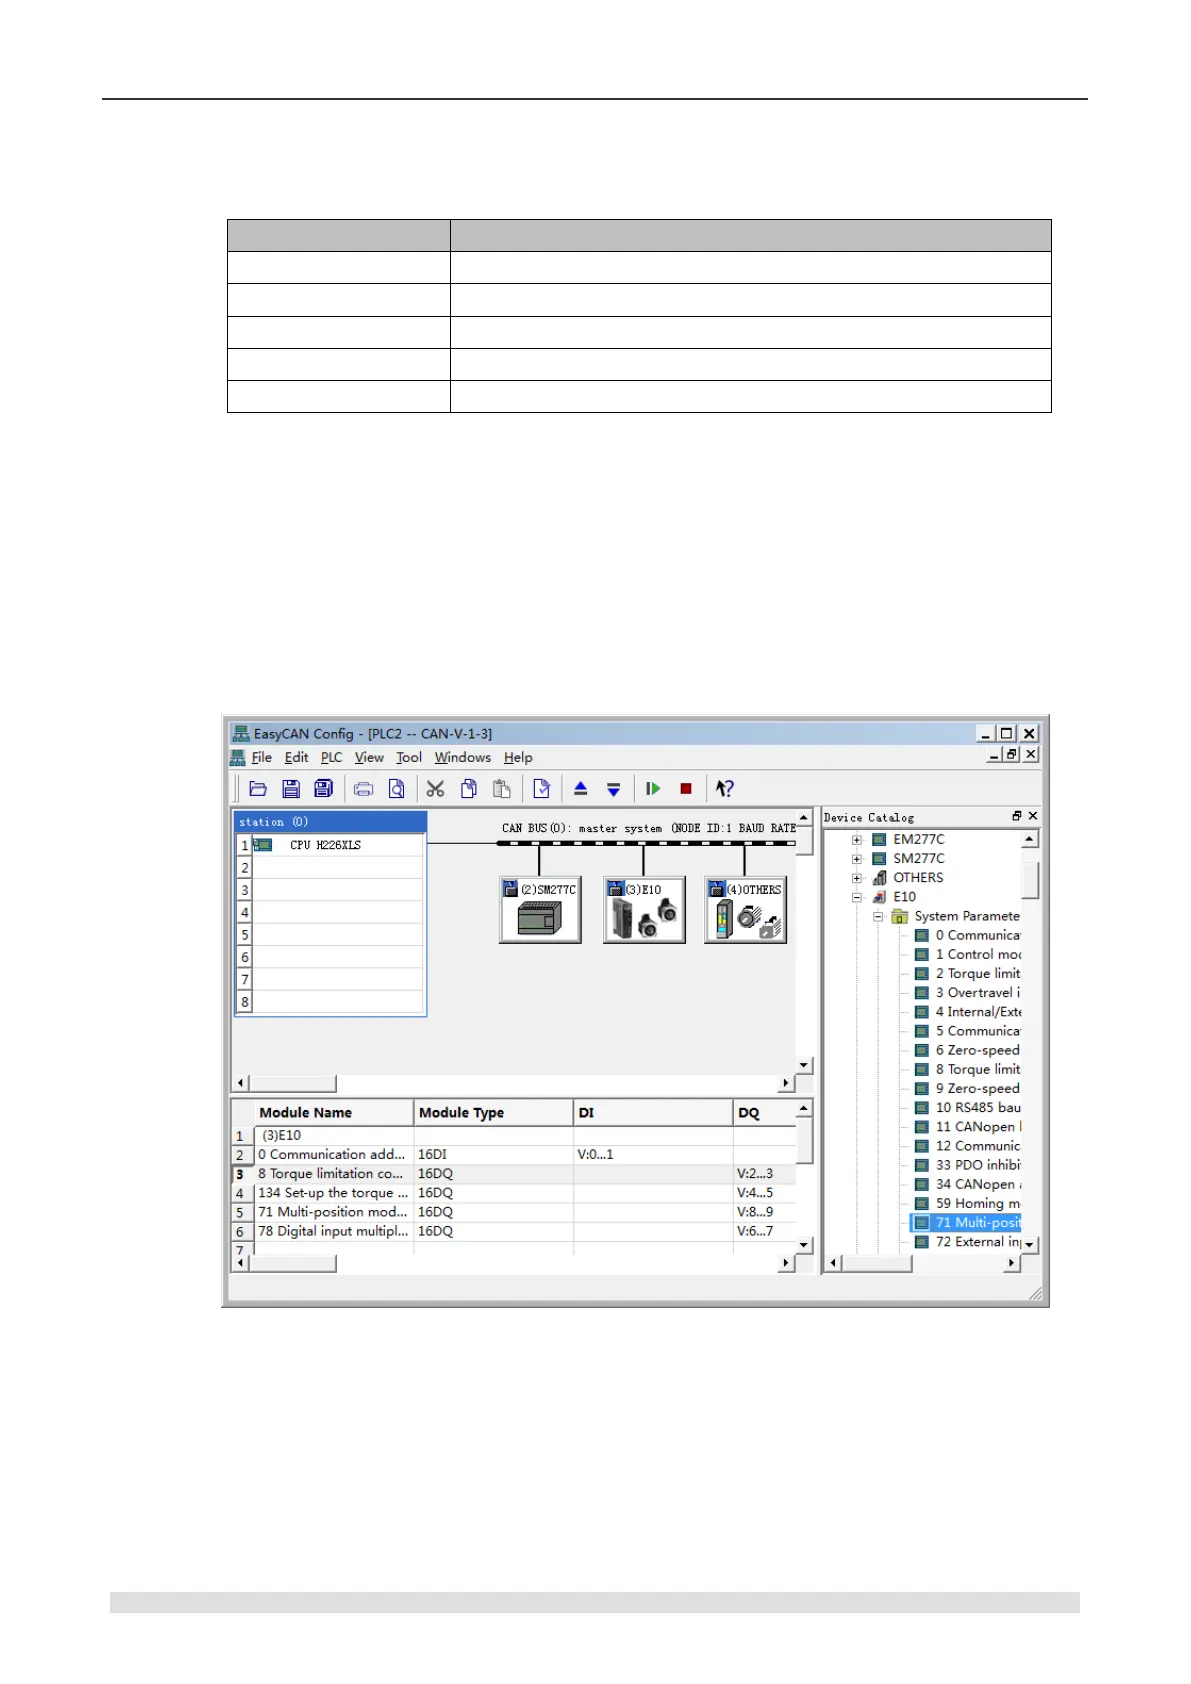
Task: Click the Save All toolbar icon
Action: tap(323, 789)
